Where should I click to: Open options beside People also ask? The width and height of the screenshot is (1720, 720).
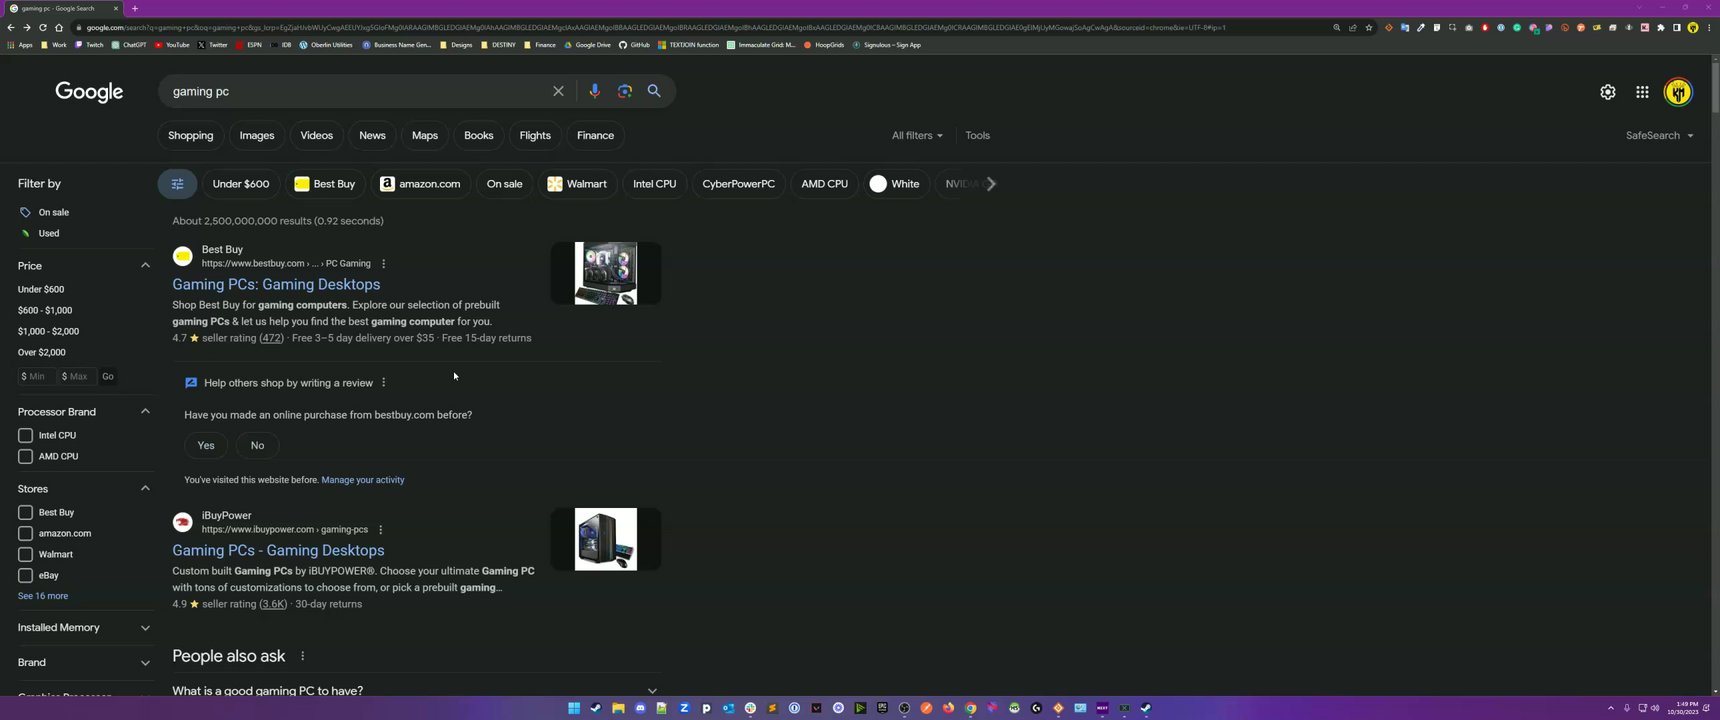click(302, 656)
